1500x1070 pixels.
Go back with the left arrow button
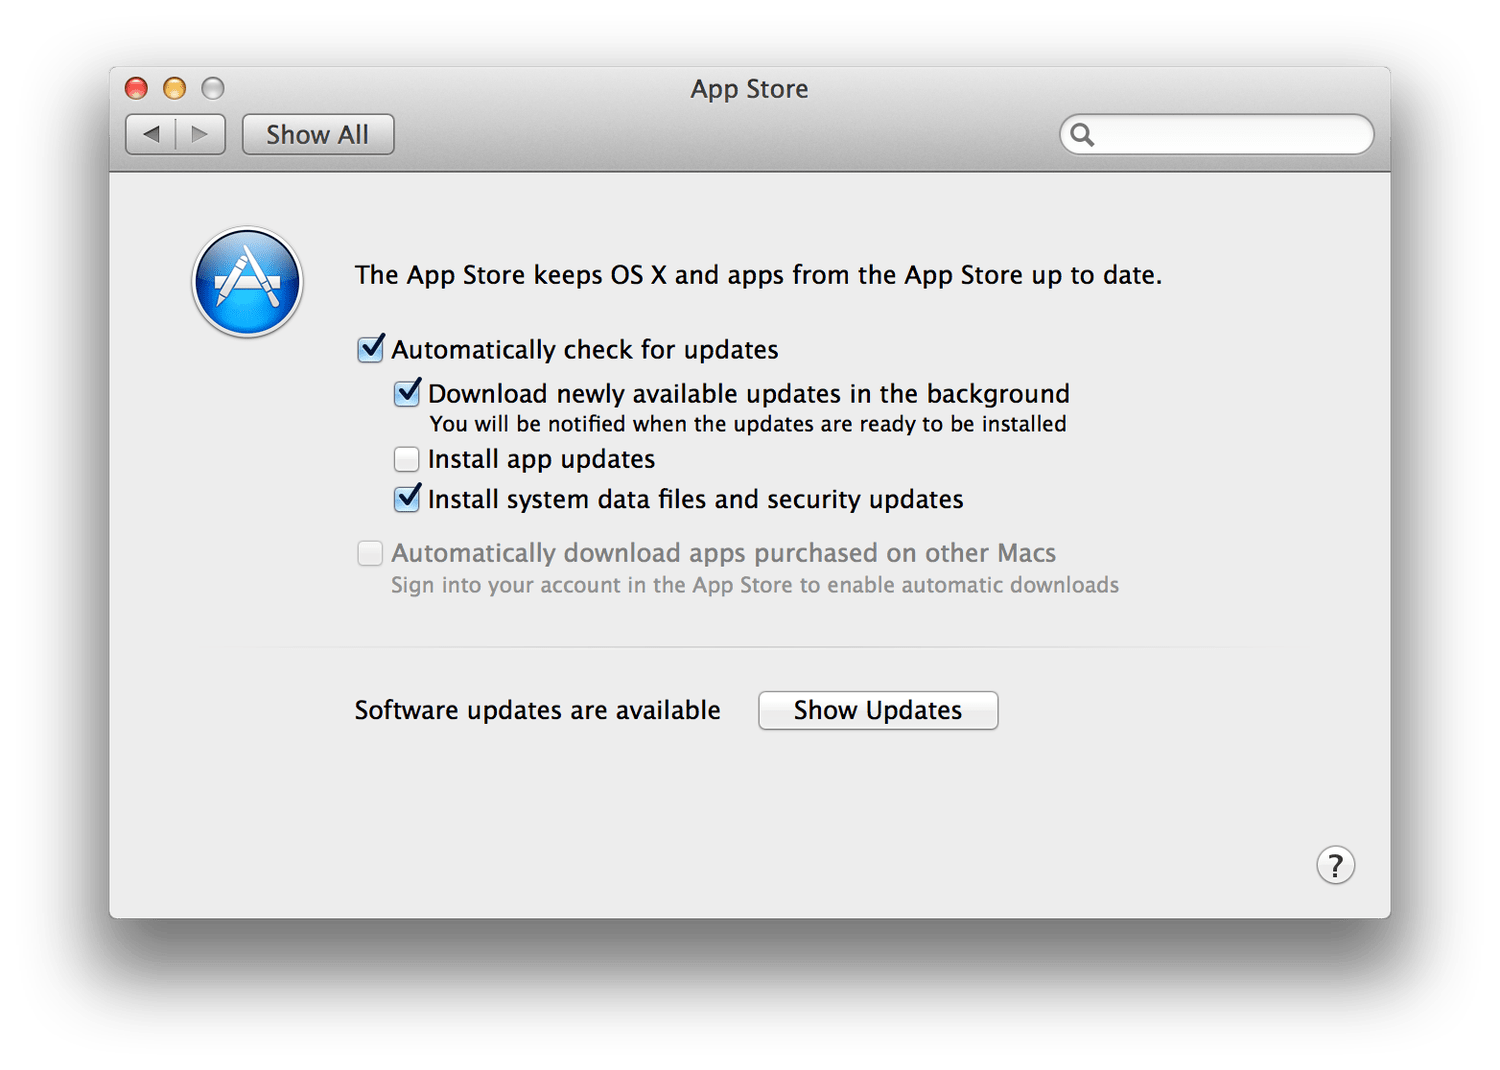coord(151,134)
